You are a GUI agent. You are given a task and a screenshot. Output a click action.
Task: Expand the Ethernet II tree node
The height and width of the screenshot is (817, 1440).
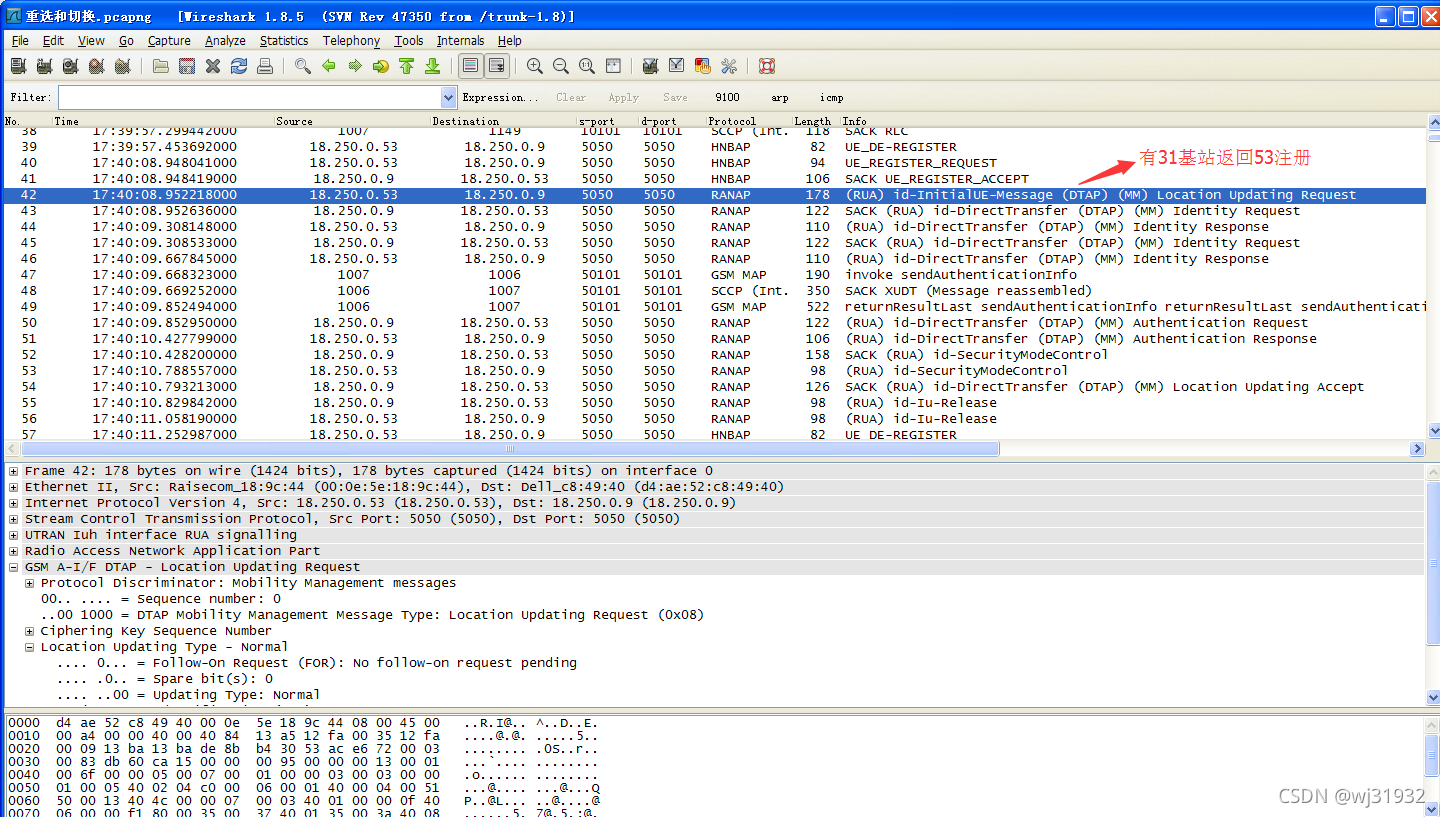click(14, 487)
